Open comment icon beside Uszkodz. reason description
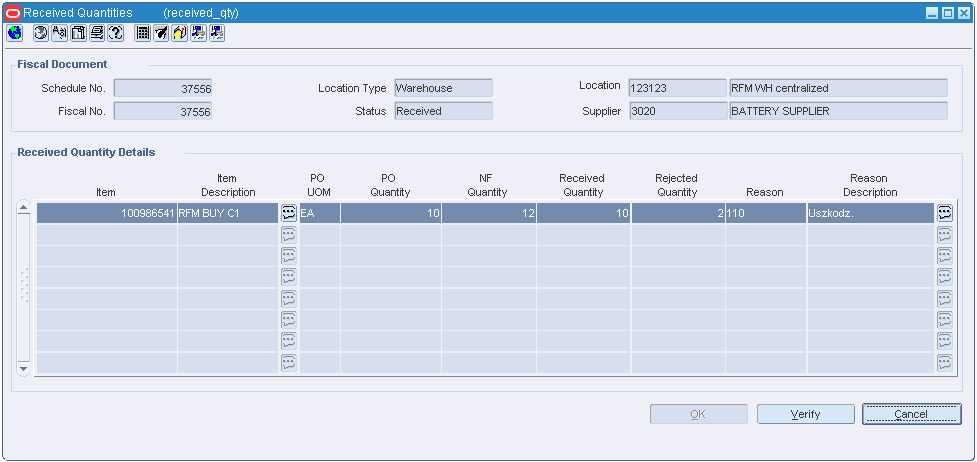 [x=945, y=213]
